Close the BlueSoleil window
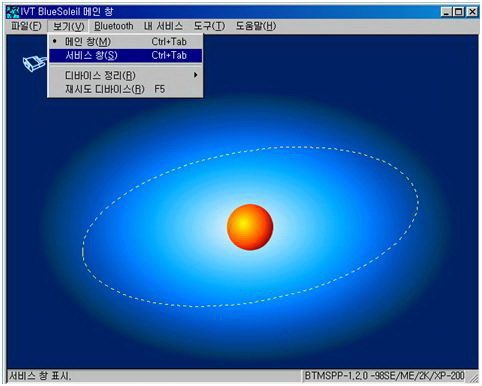 point(472,12)
